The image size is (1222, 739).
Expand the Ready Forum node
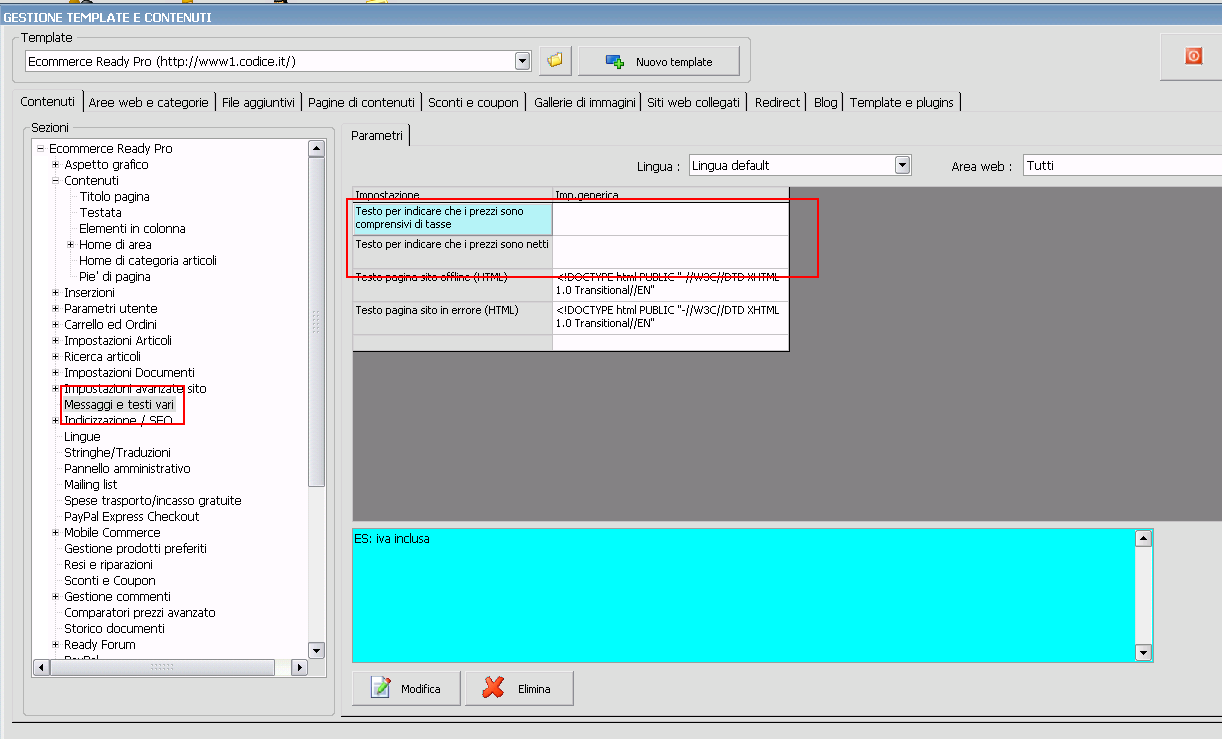(56, 644)
